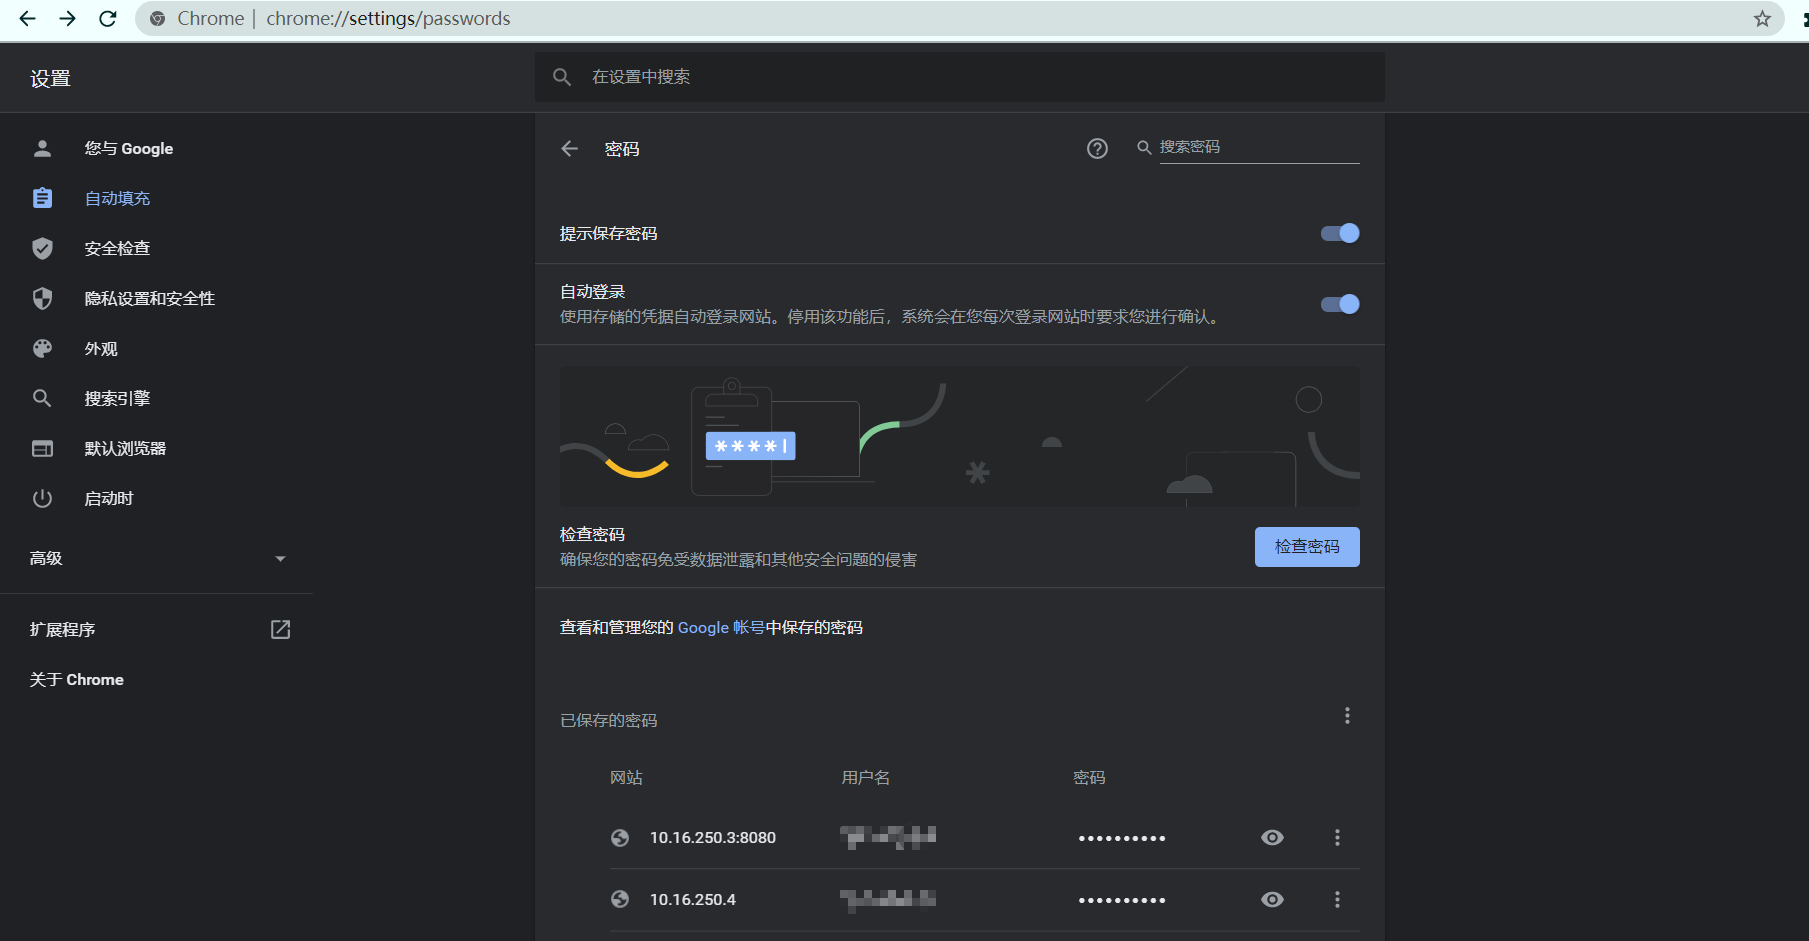The height and width of the screenshot is (941, 1809).
Task: Expand the 高级 section
Action: (280, 558)
